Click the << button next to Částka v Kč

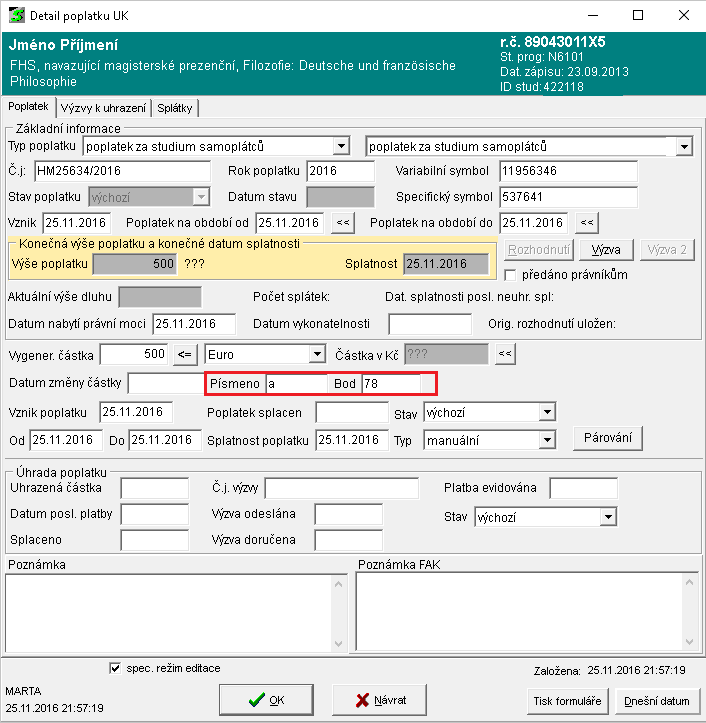(505, 354)
